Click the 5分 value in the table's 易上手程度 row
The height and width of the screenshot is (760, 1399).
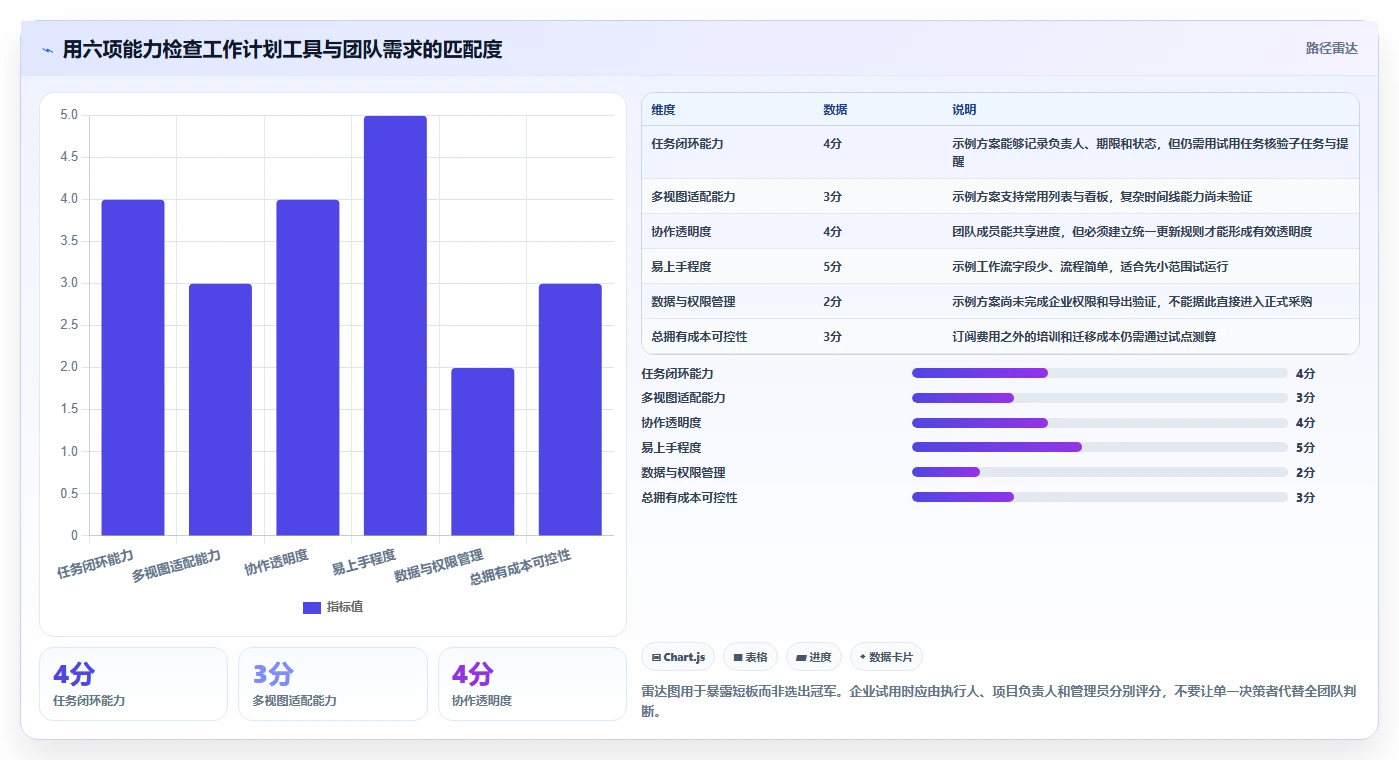832,267
